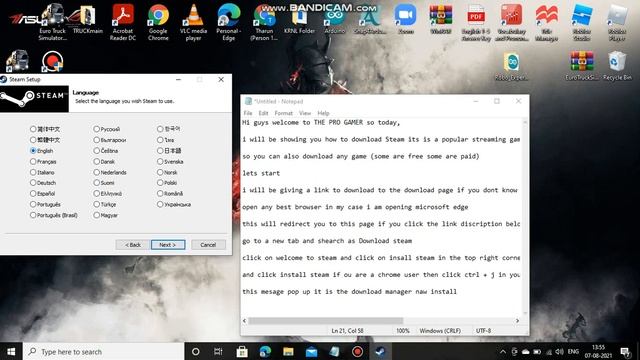Select Français as the Steam language
This screenshot has height=360, width=640.
point(33,161)
